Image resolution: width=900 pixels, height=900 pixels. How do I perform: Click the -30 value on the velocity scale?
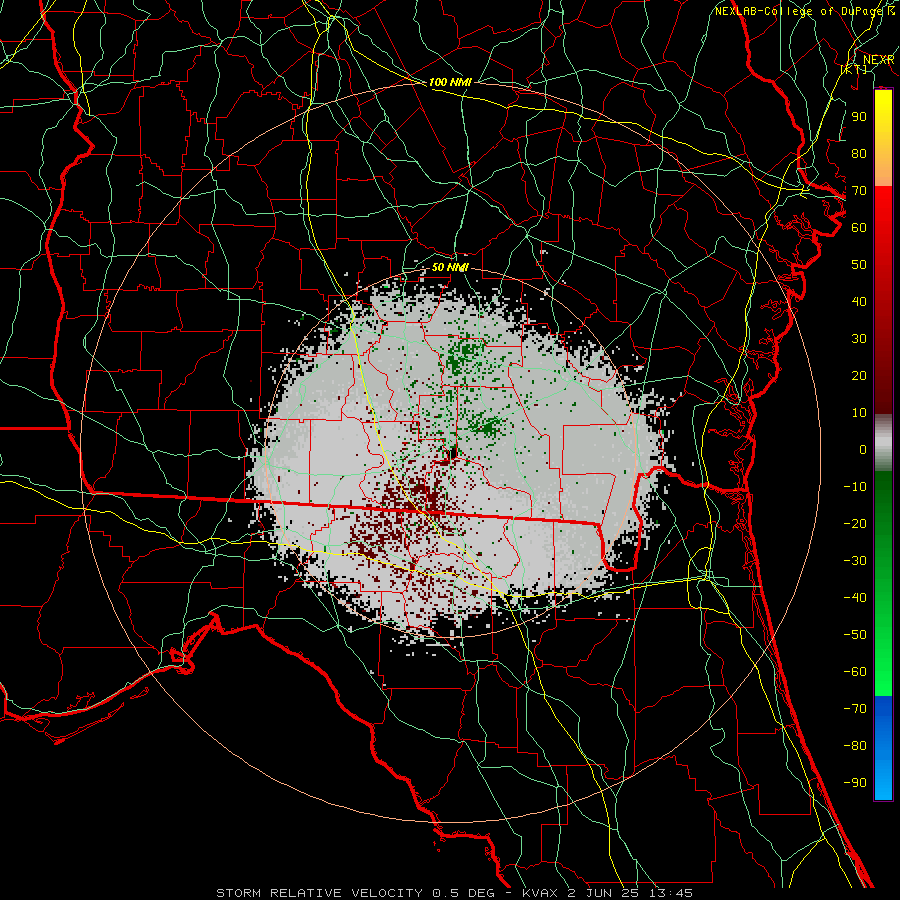coord(855,561)
